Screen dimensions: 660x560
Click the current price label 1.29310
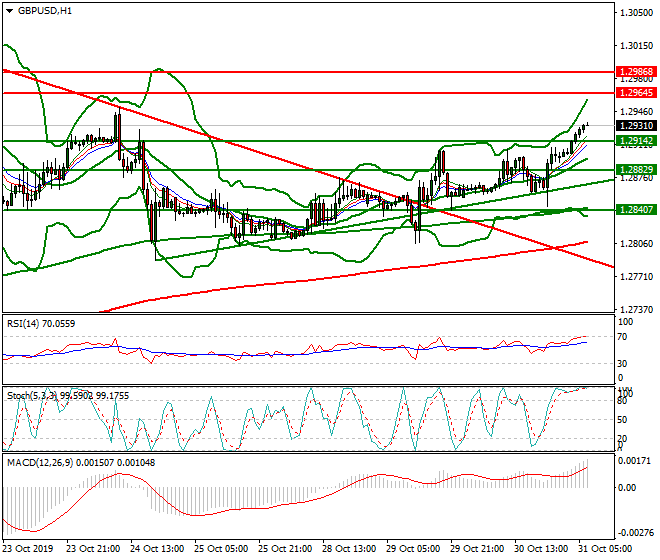coord(636,125)
